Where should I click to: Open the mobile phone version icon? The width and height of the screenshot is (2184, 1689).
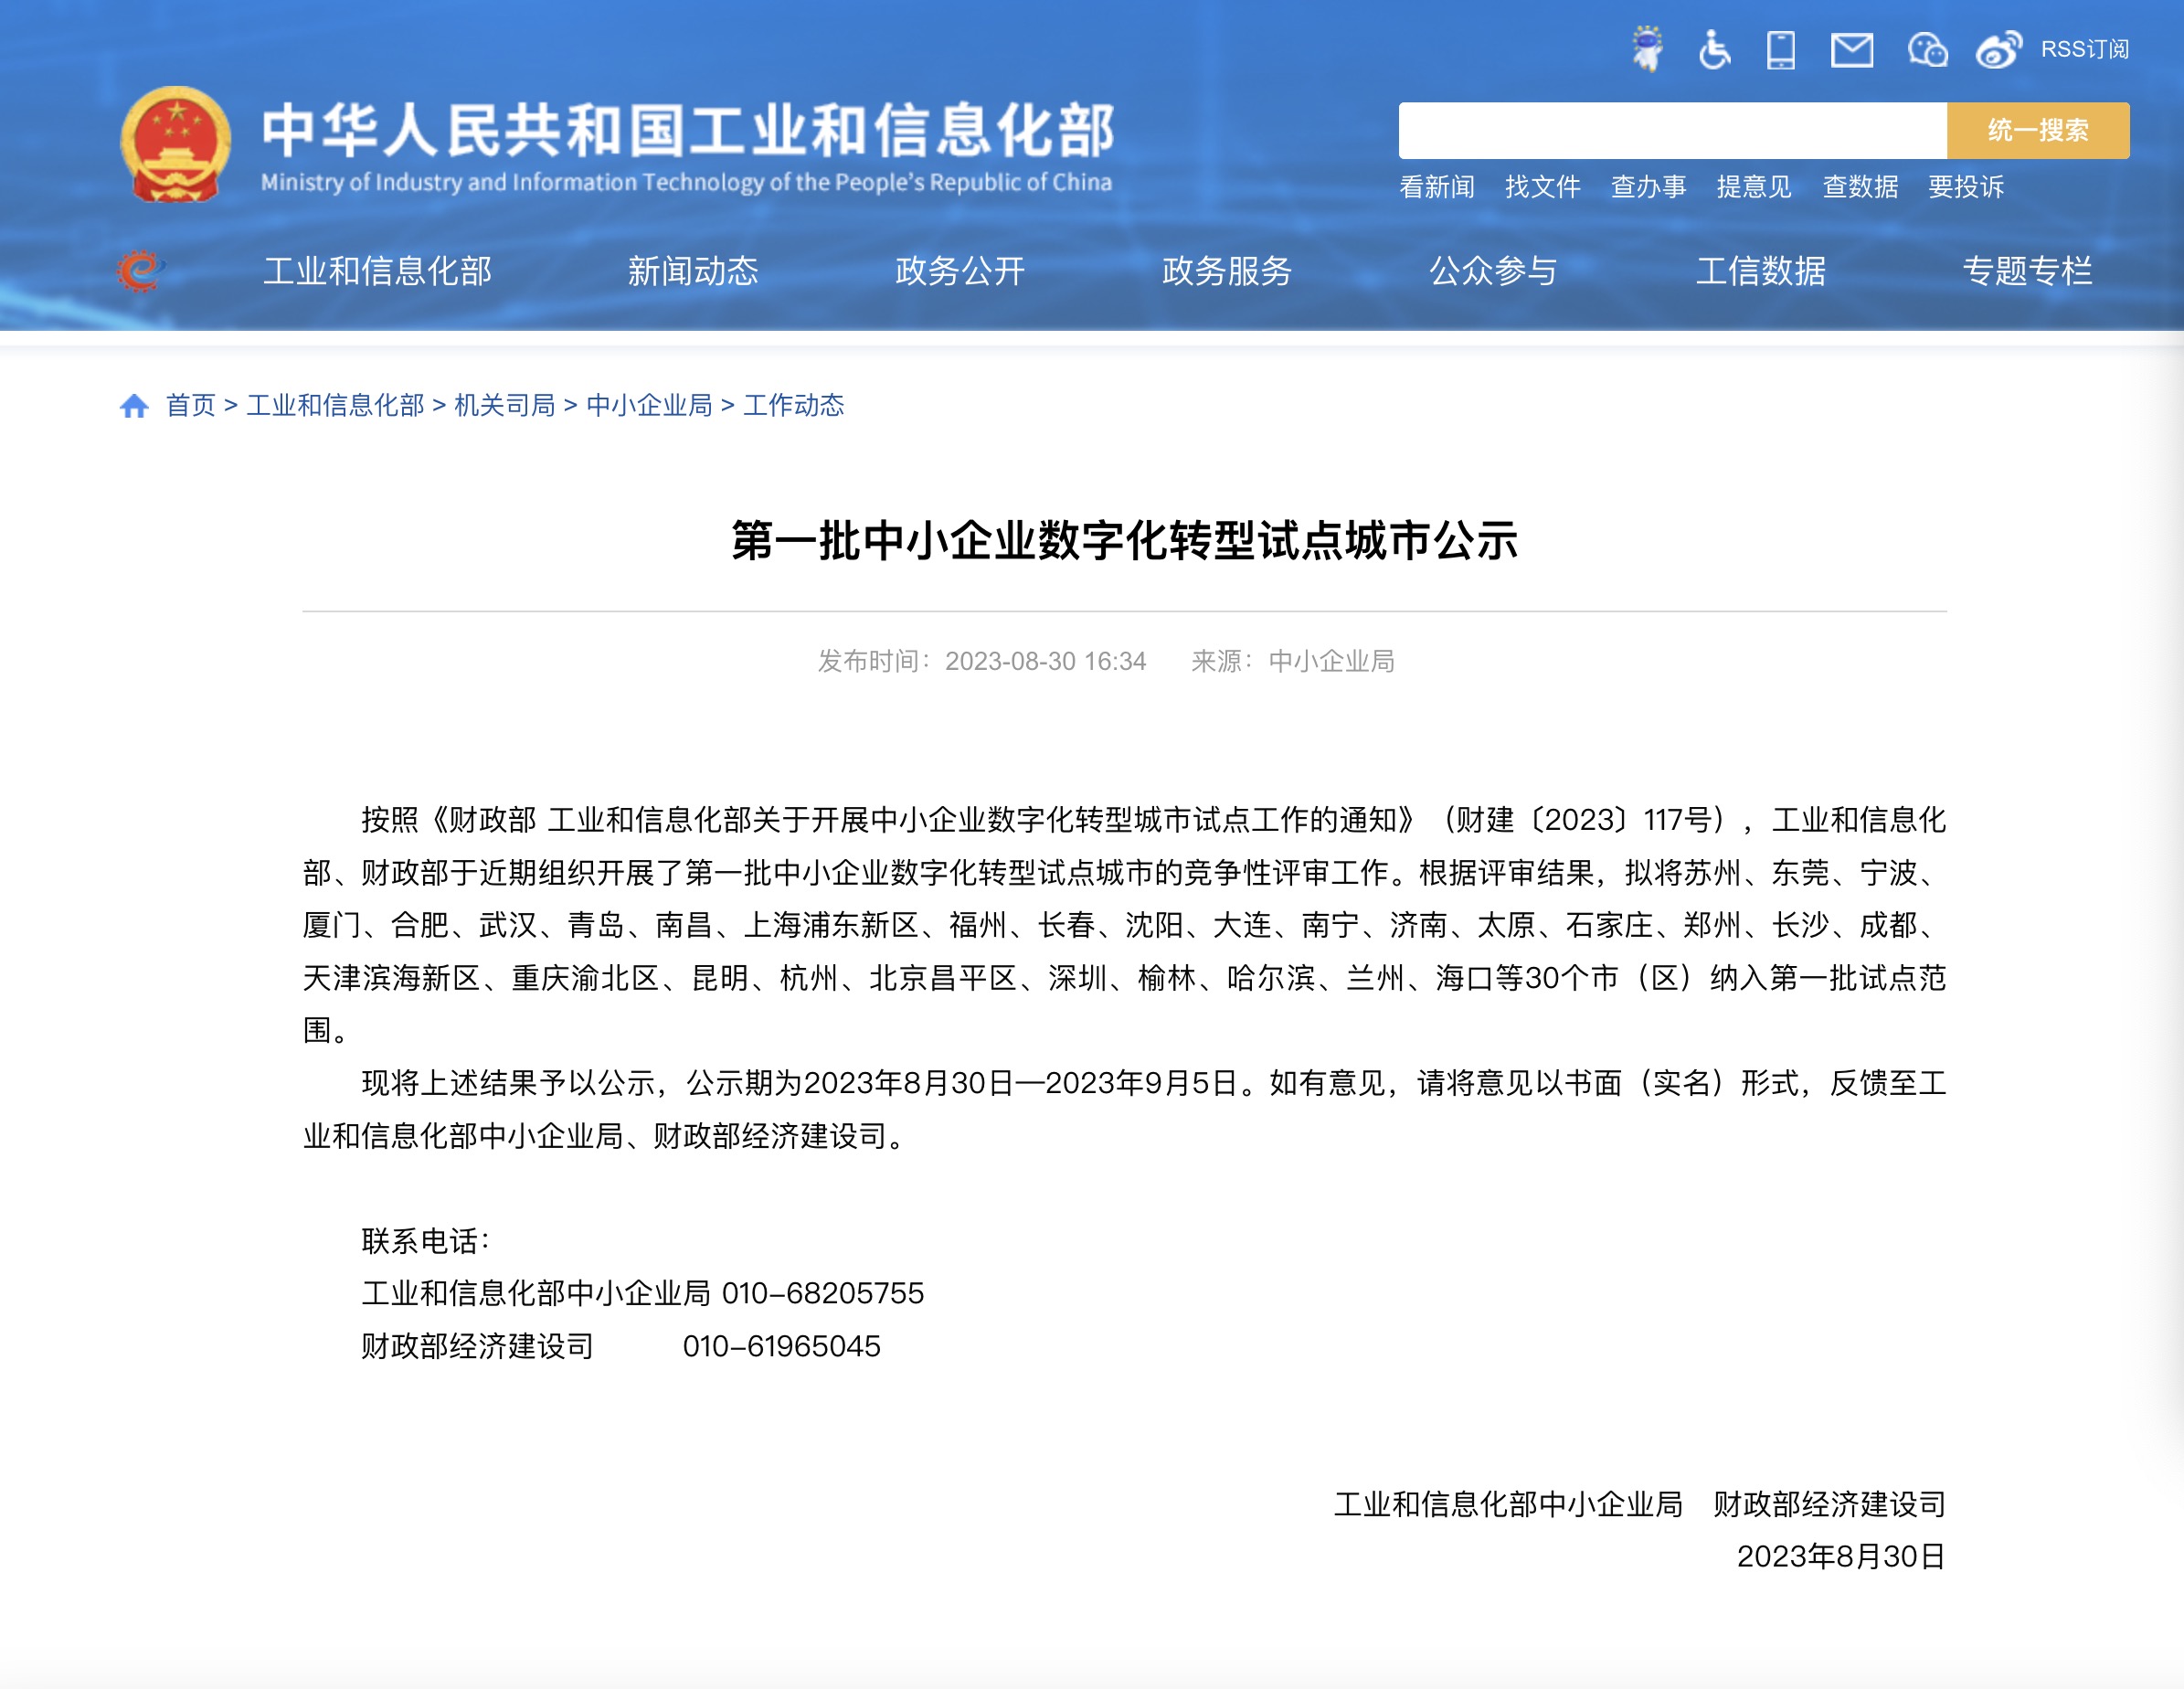1781,49
